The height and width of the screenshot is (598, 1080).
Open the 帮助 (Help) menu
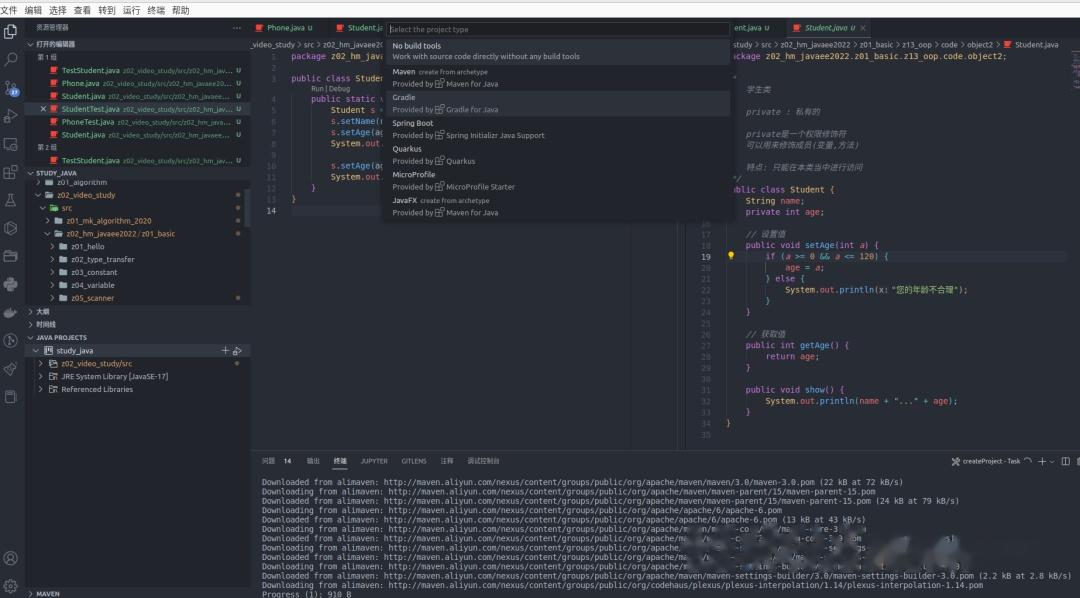180,10
